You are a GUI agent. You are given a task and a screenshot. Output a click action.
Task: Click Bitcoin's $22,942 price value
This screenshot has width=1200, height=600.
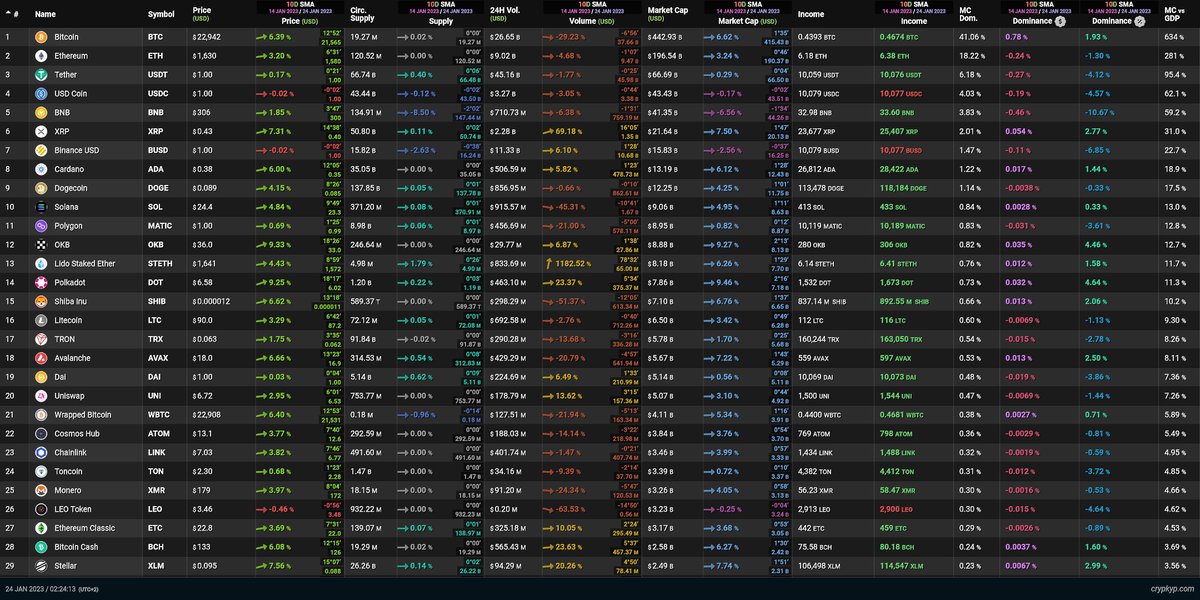(205, 37)
